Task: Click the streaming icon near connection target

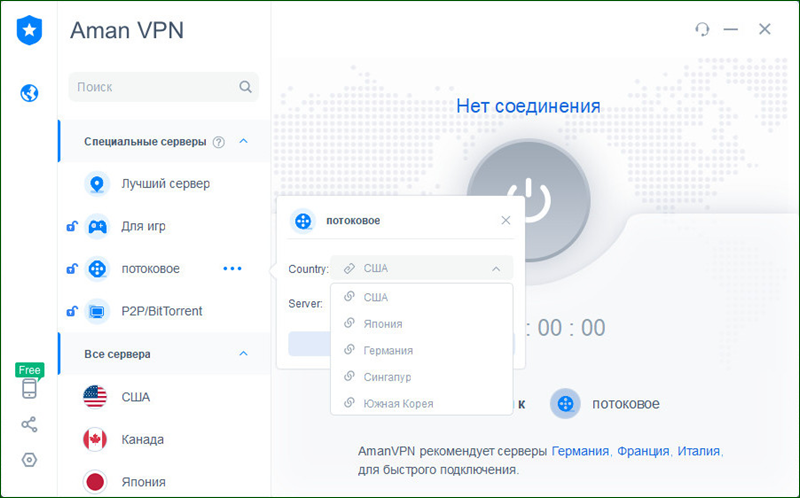Action: 565,404
